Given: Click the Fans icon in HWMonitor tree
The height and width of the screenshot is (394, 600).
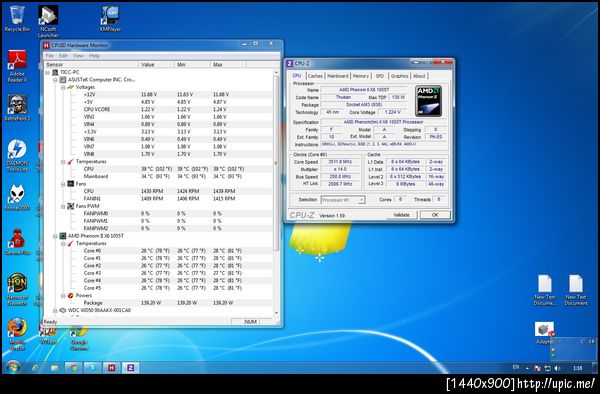Looking at the screenshot, I should (70, 184).
